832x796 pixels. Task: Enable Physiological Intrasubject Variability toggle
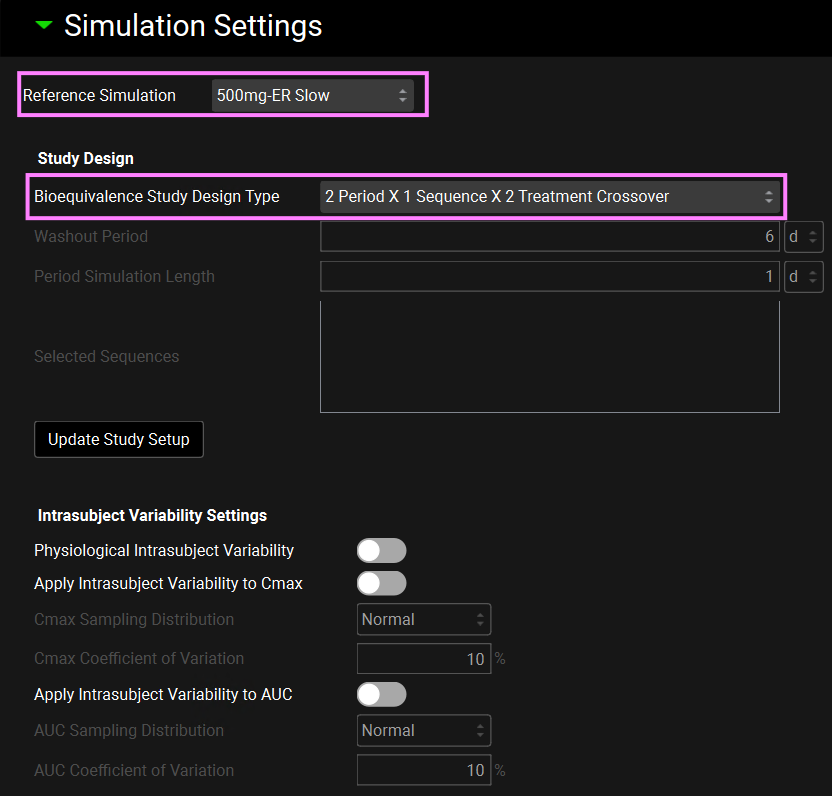click(382, 551)
